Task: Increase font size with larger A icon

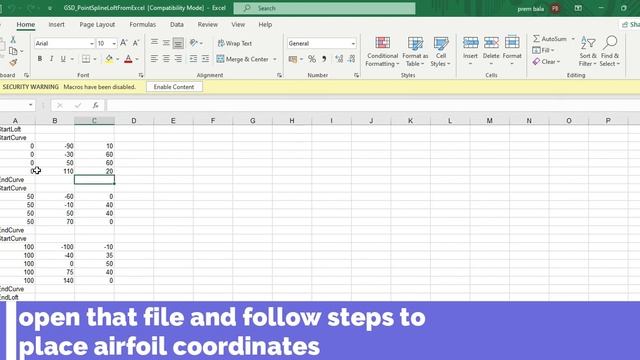Action: point(124,43)
